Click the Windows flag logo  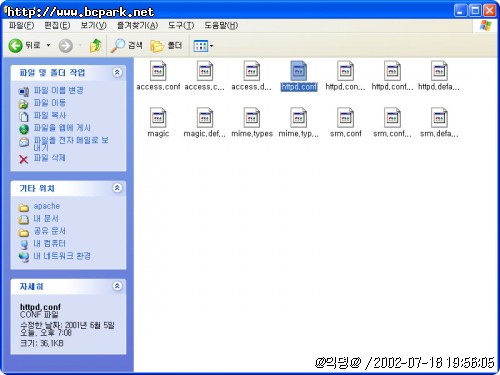point(486,26)
